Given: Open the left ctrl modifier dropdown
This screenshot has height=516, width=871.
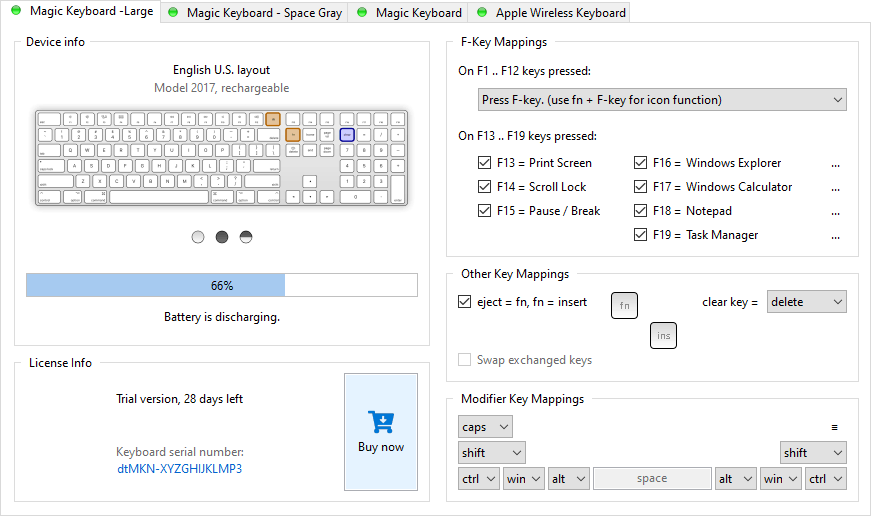Looking at the screenshot, I should click(479, 478).
